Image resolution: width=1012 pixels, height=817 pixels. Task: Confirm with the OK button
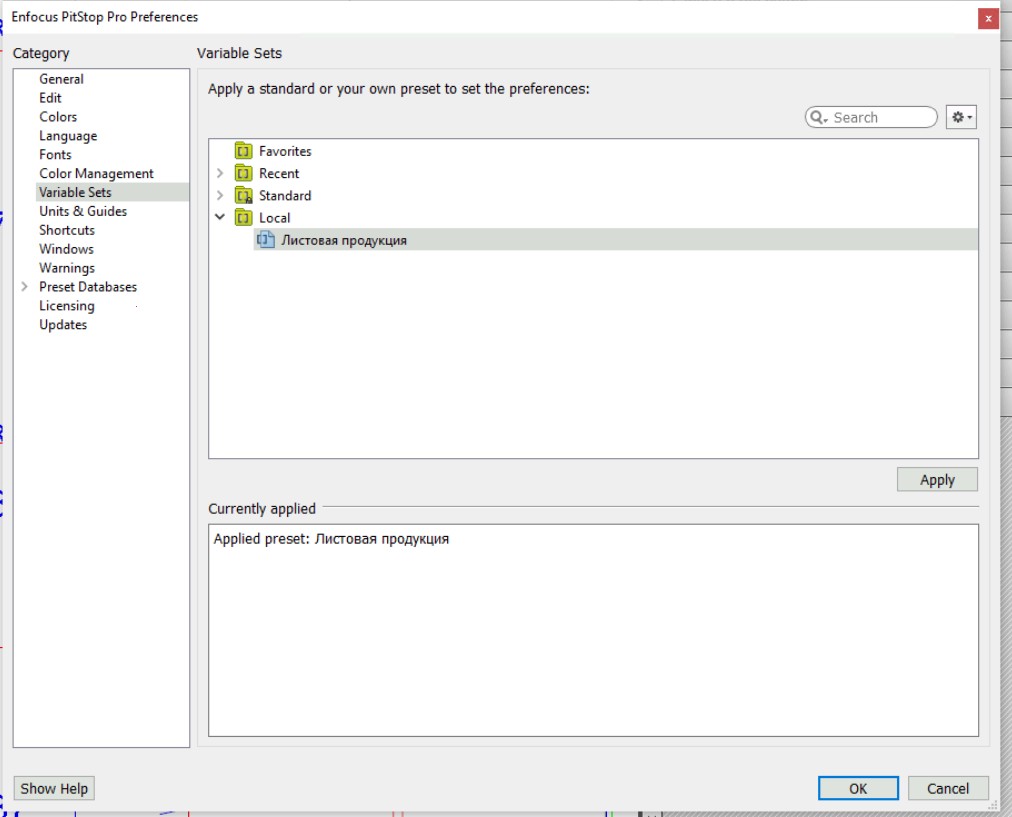[858, 788]
